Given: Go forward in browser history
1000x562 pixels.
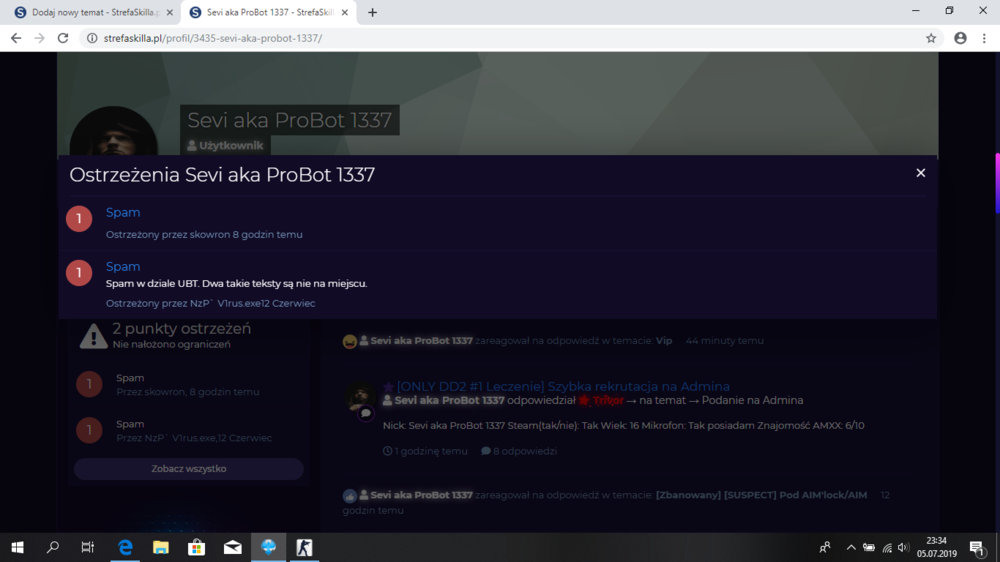Looking at the screenshot, I should pos(40,38).
